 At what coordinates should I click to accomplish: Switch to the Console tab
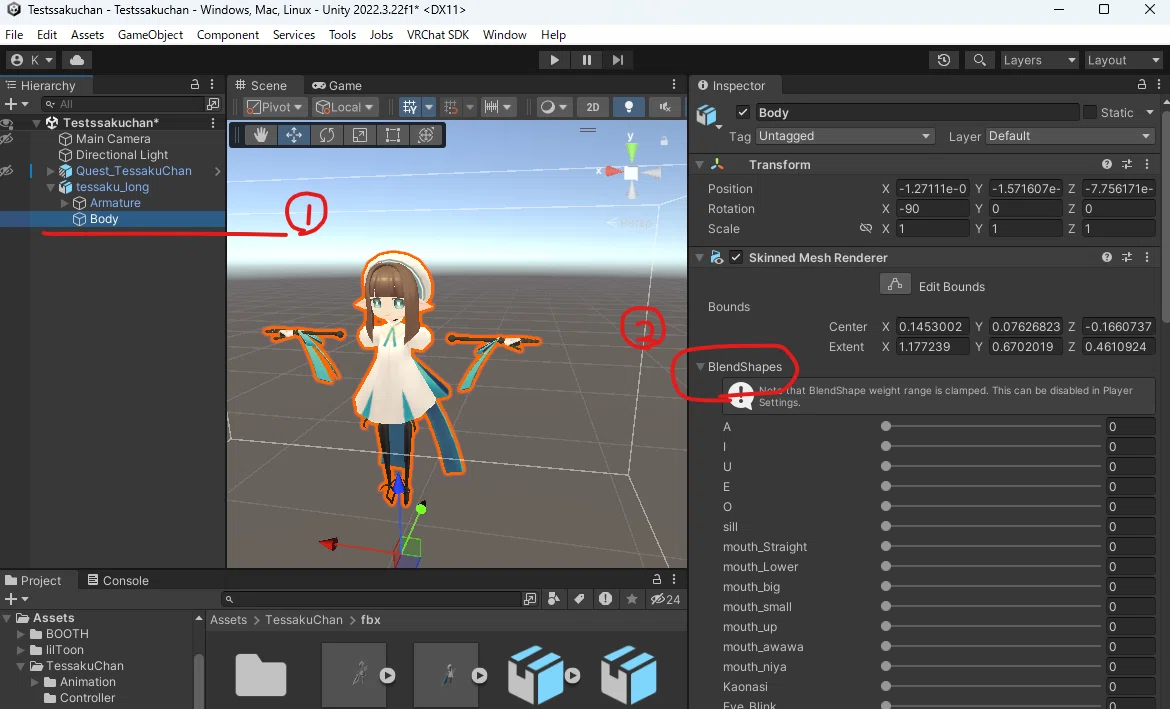point(118,580)
